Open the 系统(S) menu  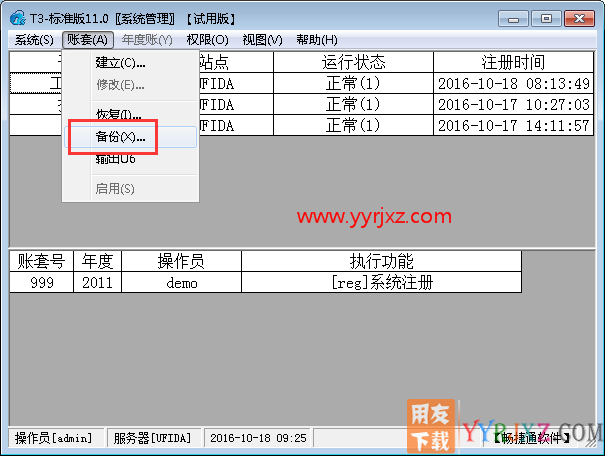pyautogui.click(x=34, y=40)
